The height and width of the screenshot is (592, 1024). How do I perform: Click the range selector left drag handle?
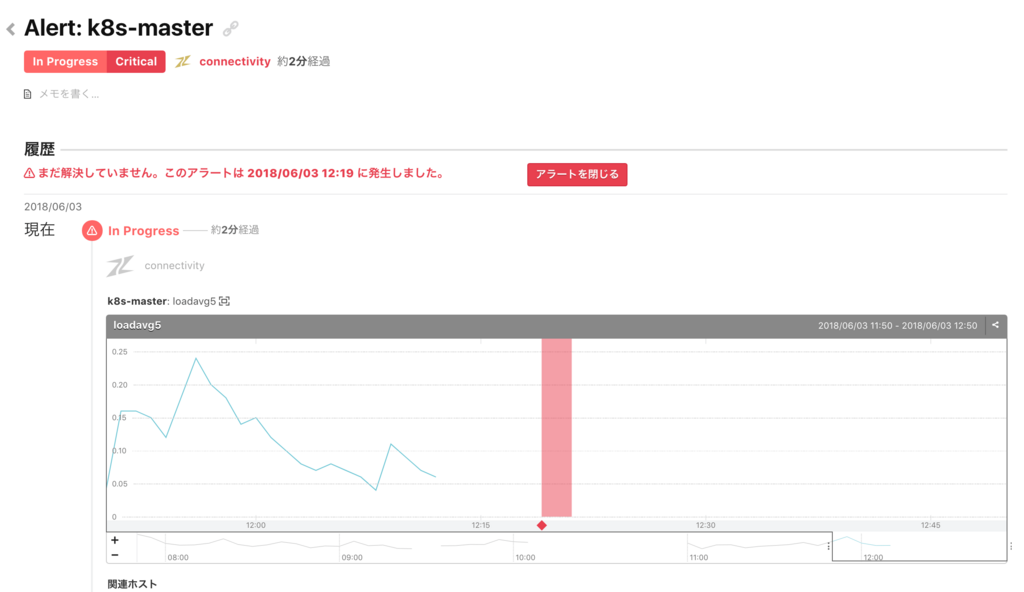click(x=829, y=546)
